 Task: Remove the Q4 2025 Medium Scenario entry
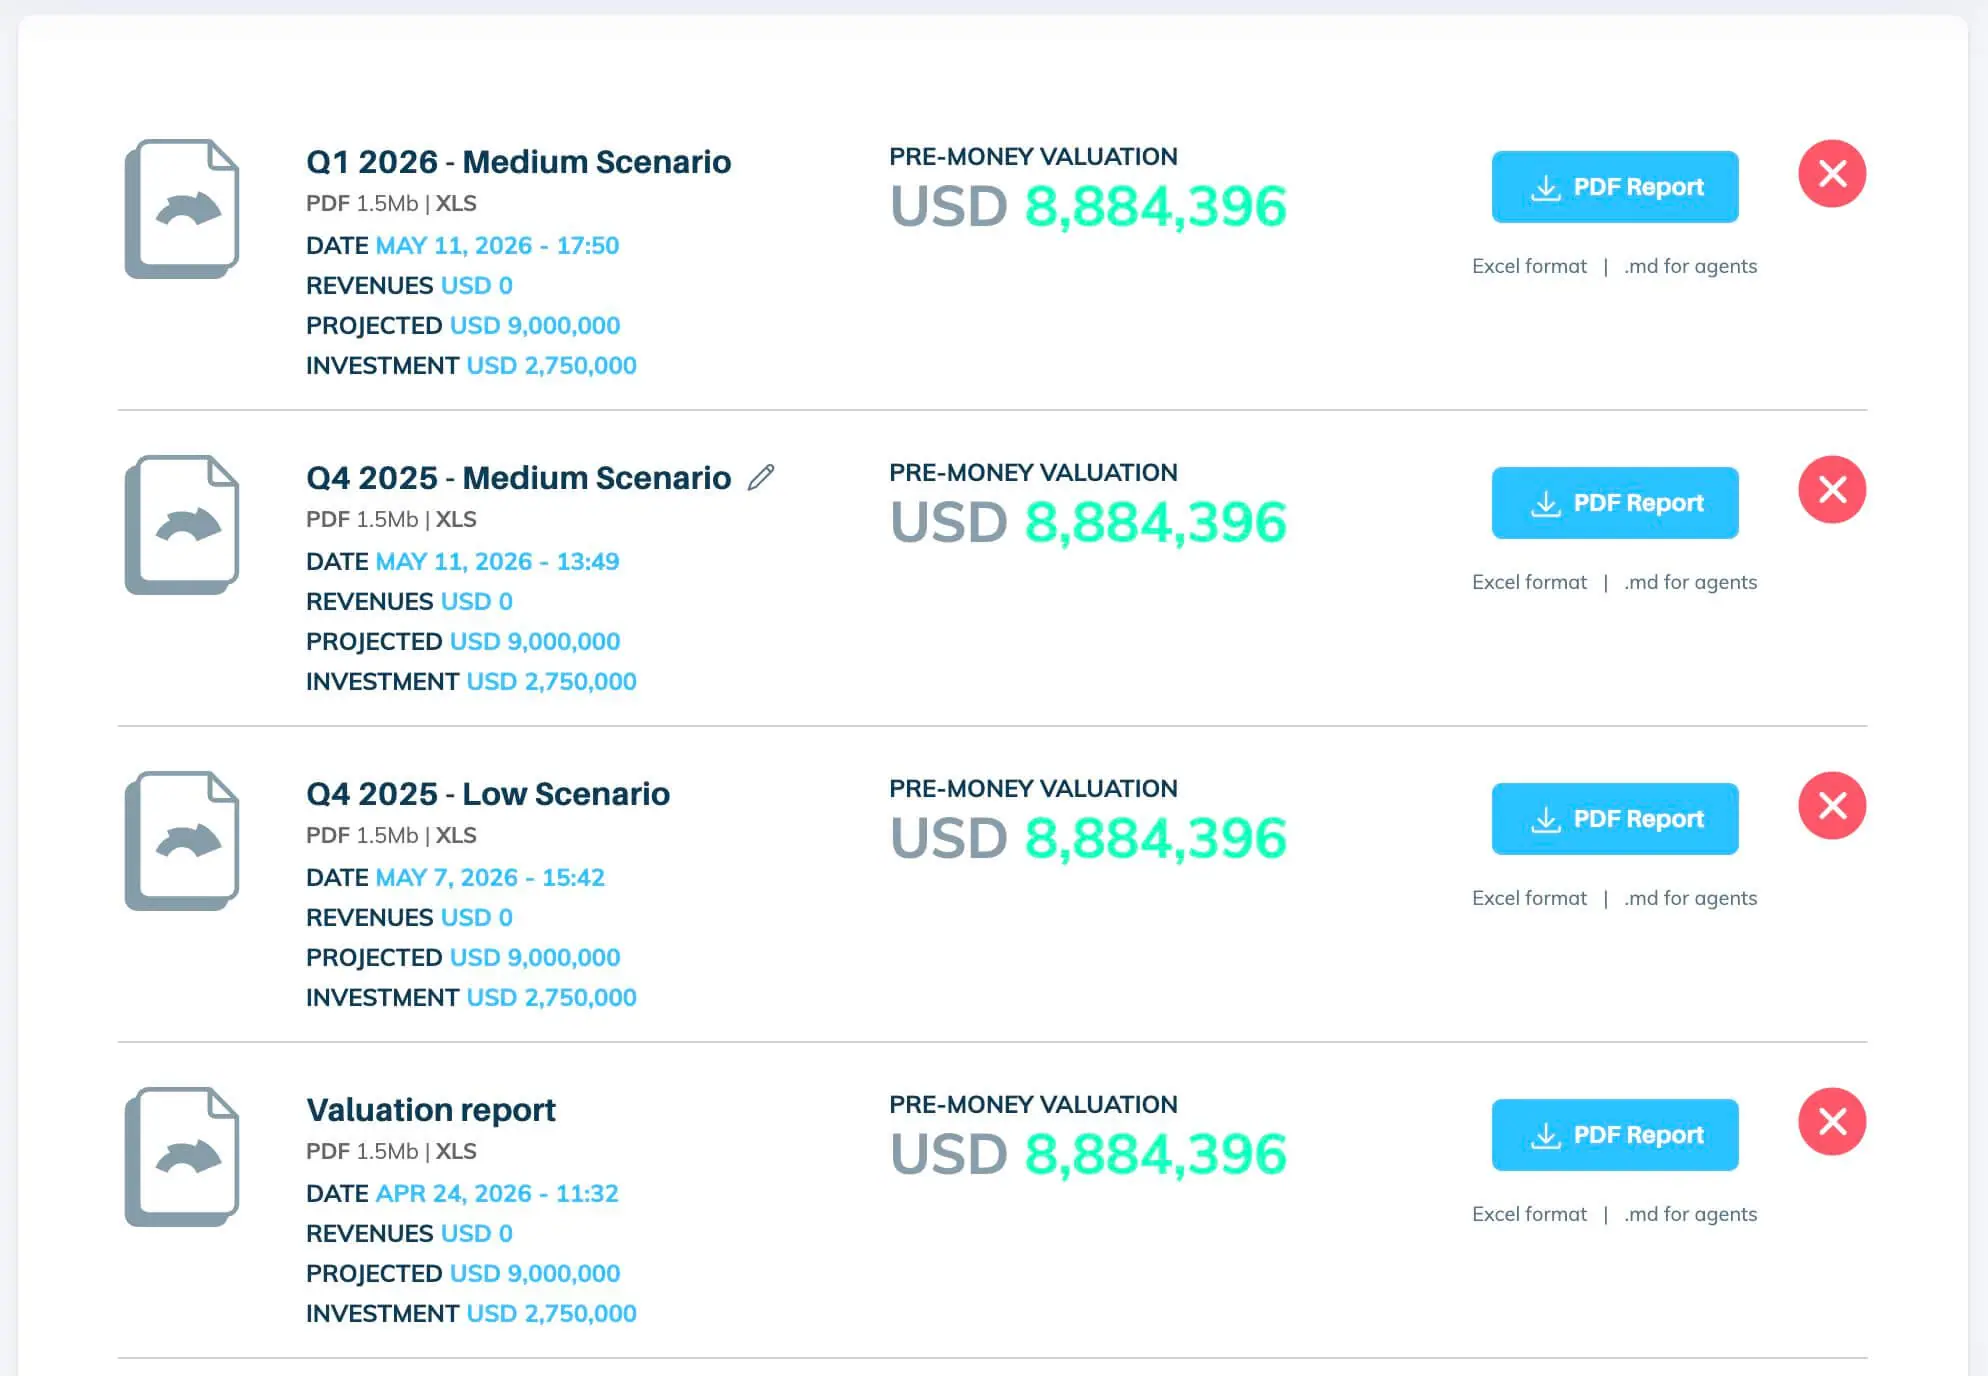click(1832, 490)
